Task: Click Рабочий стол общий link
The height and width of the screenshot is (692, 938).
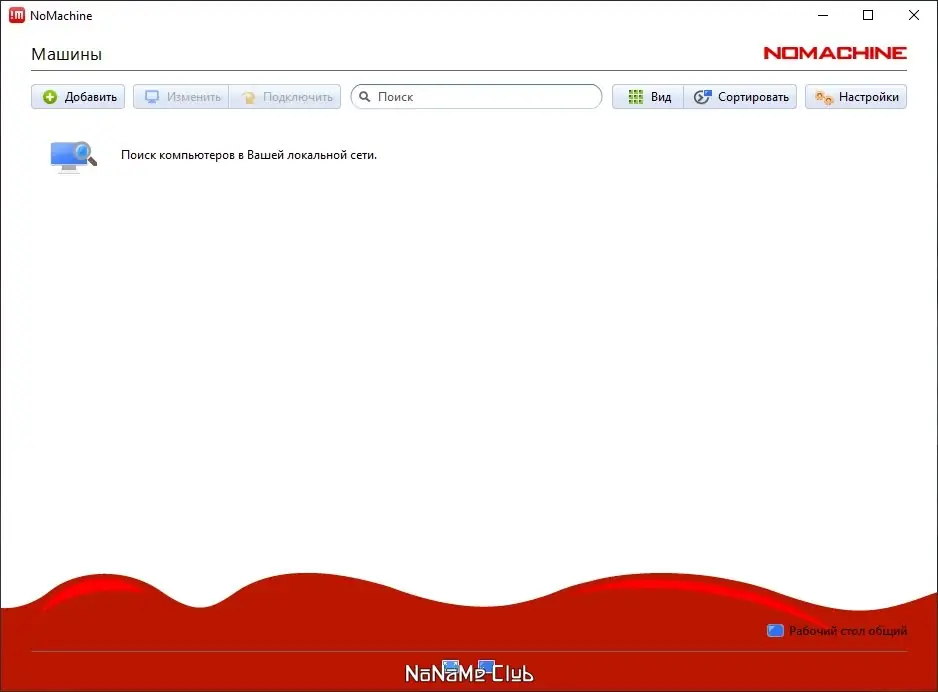Action: [848, 631]
